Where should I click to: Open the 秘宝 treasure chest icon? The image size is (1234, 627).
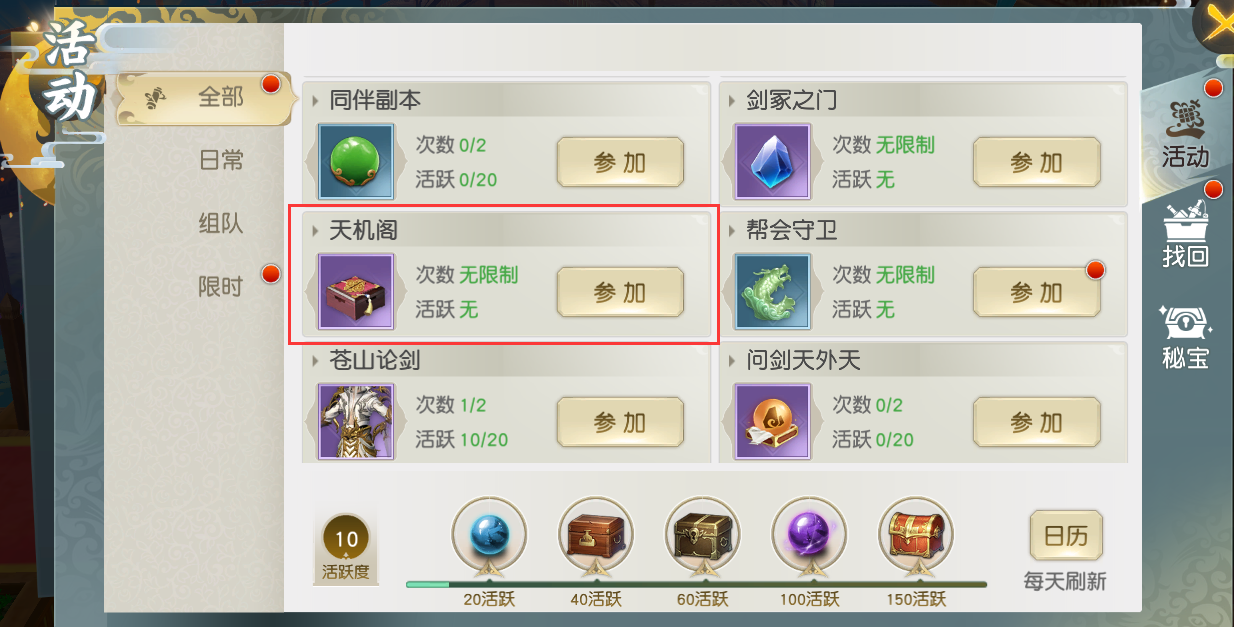[1186, 336]
